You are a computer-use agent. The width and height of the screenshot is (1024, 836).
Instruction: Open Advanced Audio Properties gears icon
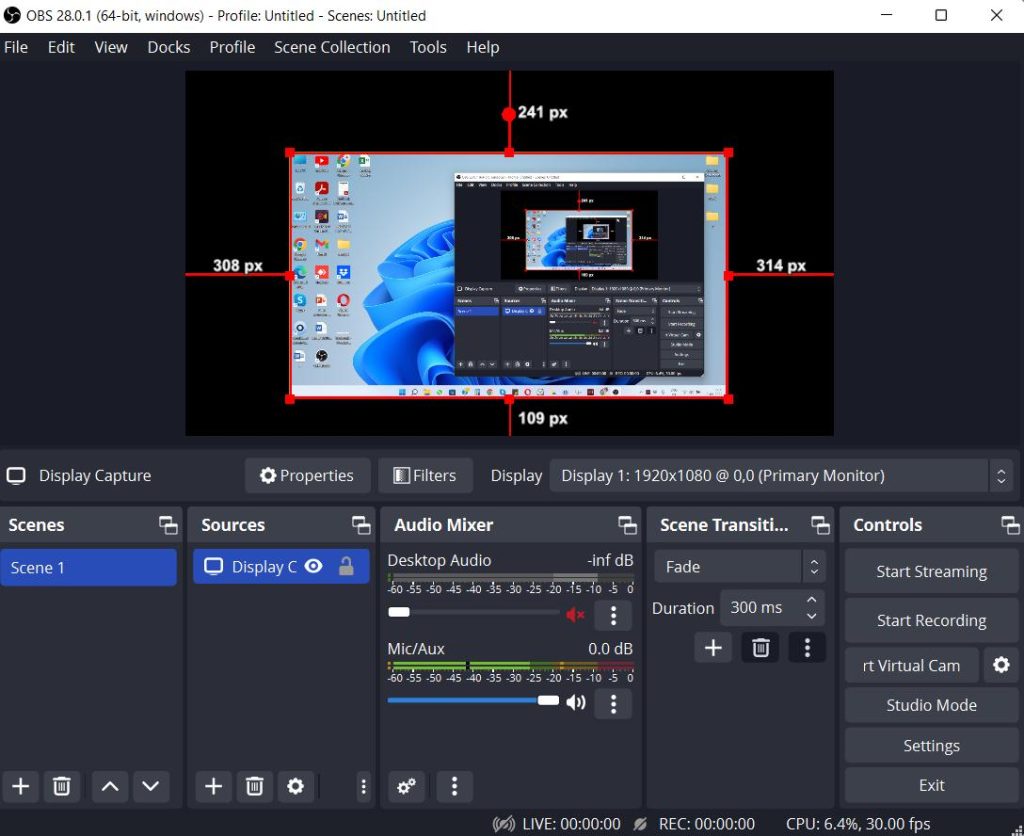[406, 786]
